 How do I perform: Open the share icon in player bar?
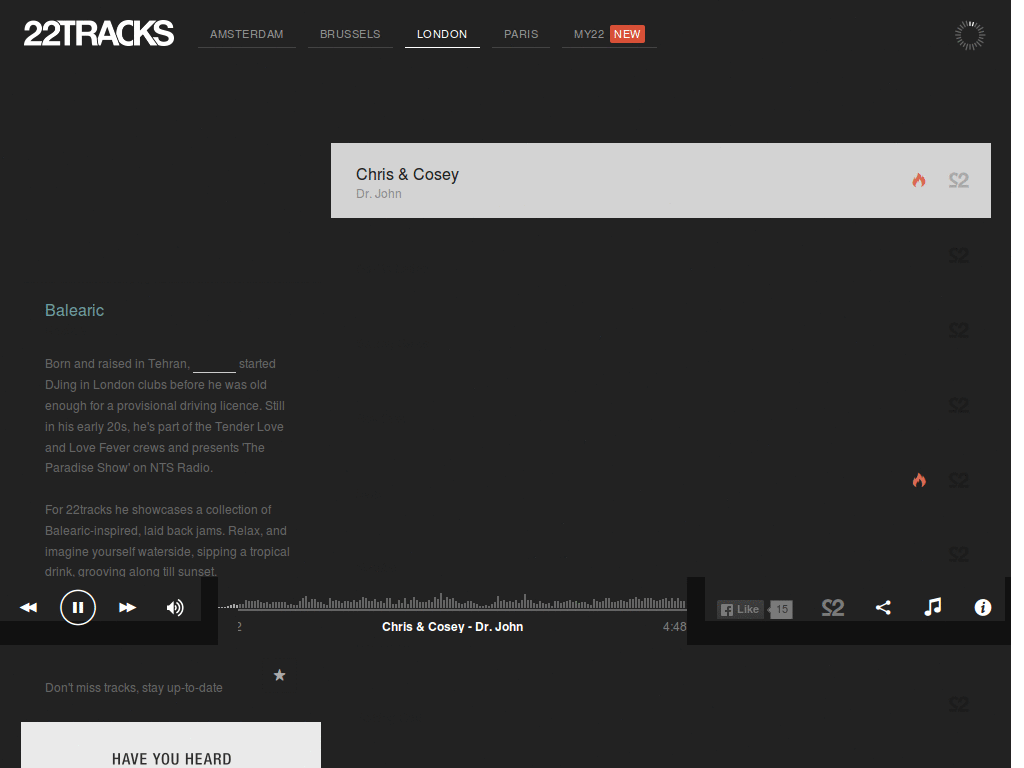click(883, 608)
